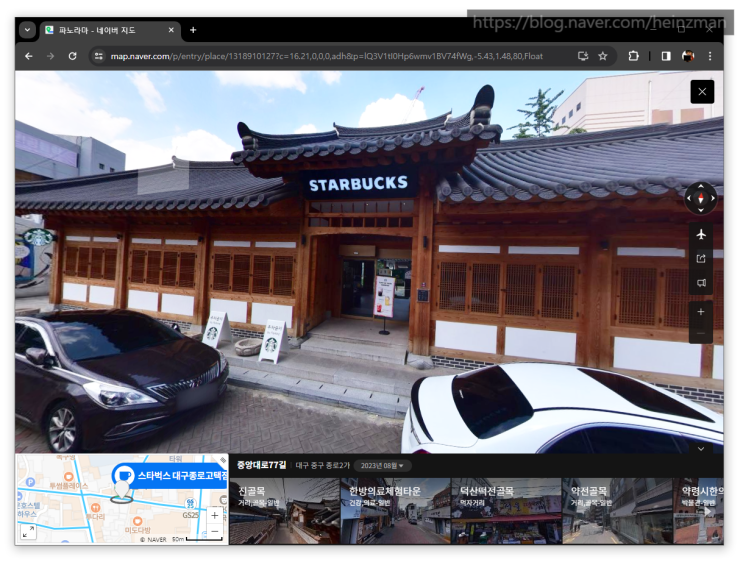Open the 2023년 08월 date dropdown

[382, 466]
